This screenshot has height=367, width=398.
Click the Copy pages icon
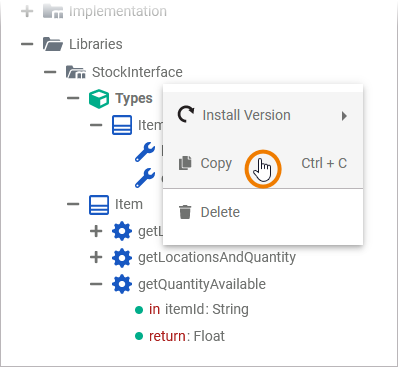[185, 163]
